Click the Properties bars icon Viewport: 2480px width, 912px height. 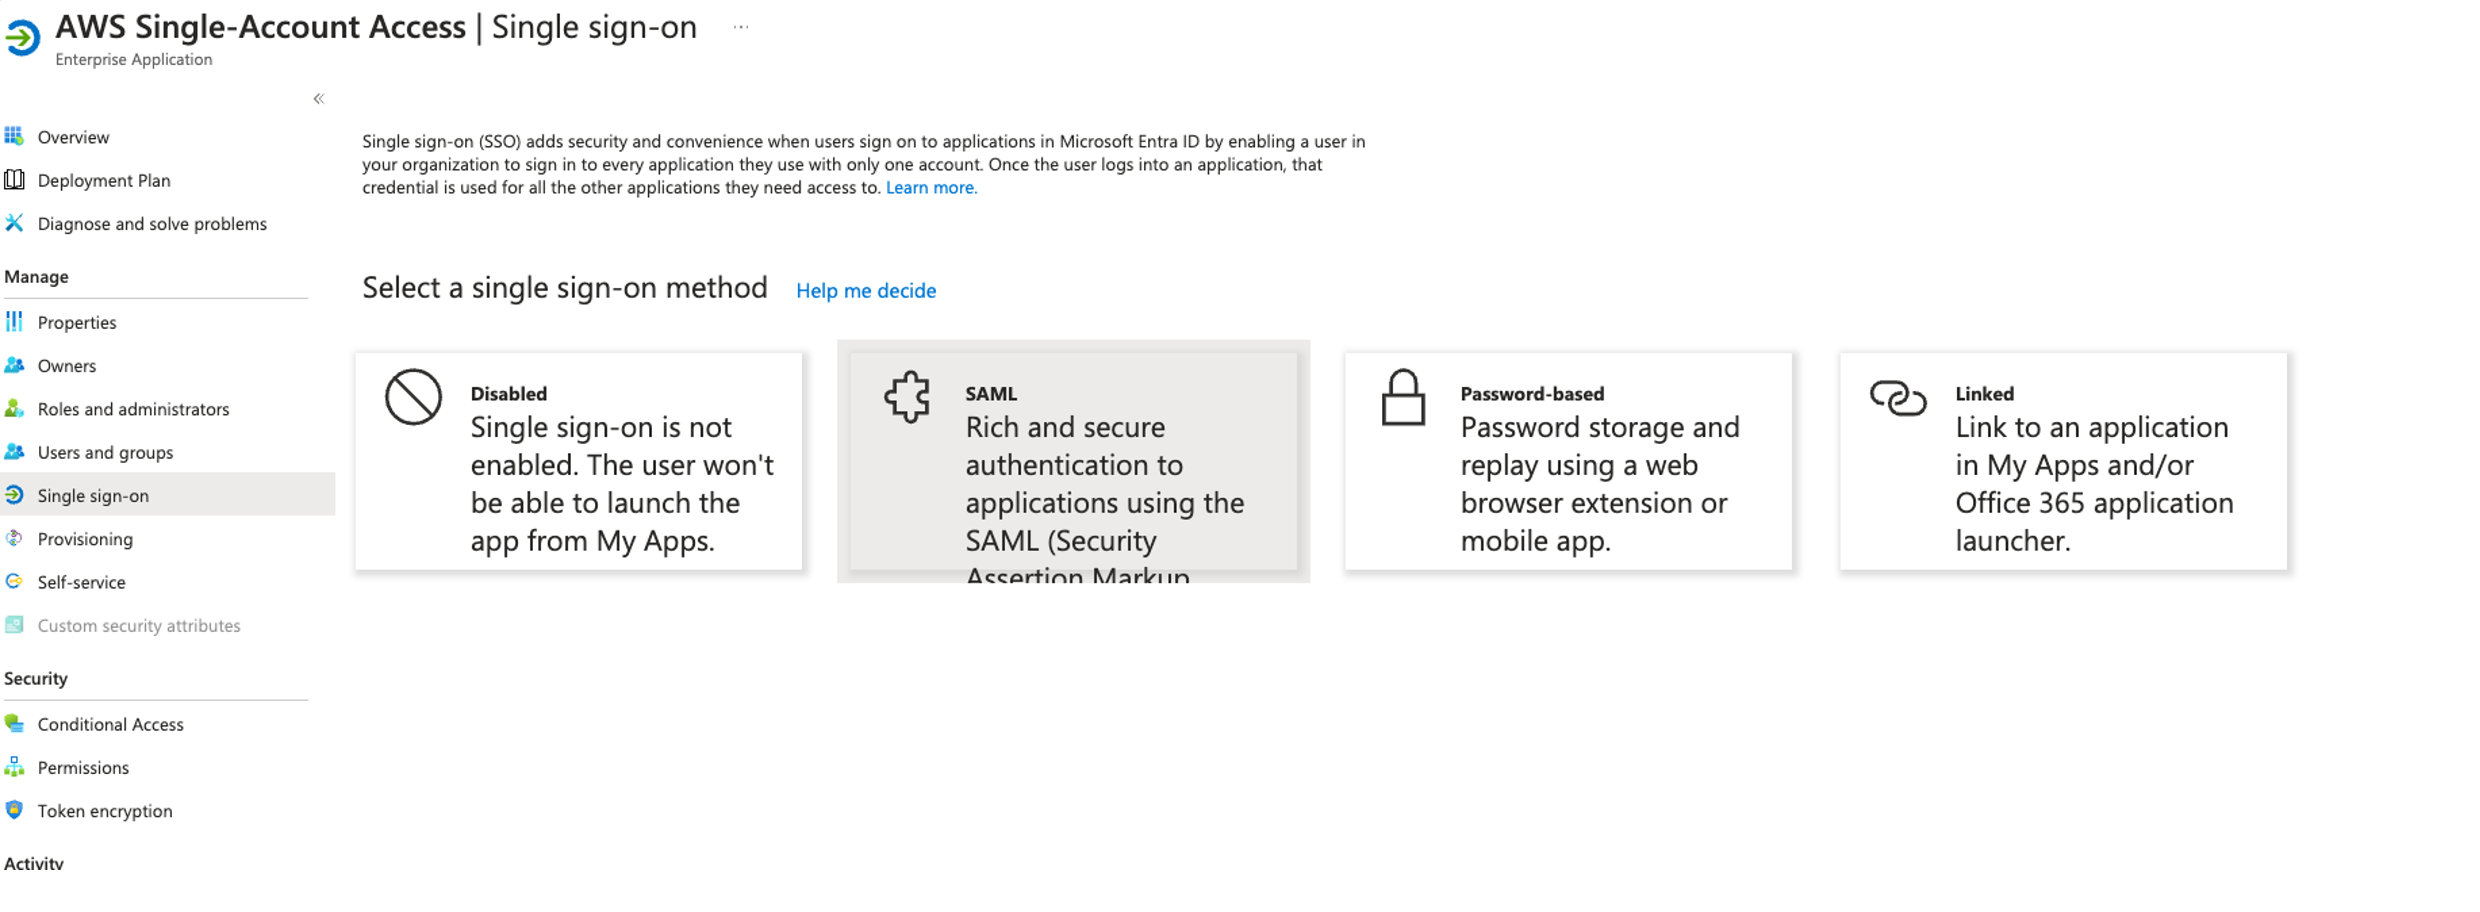click(x=14, y=322)
